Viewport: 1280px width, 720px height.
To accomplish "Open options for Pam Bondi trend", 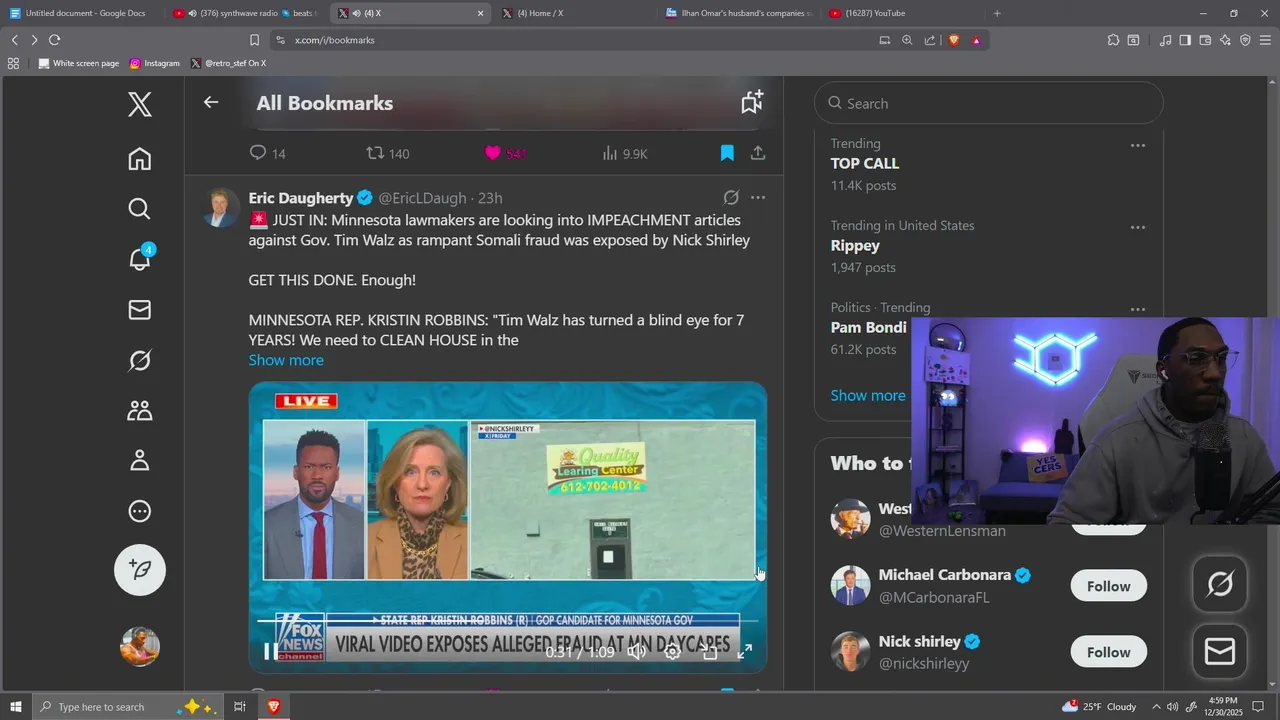I will pyautogui.click(x=1138, y=309).
